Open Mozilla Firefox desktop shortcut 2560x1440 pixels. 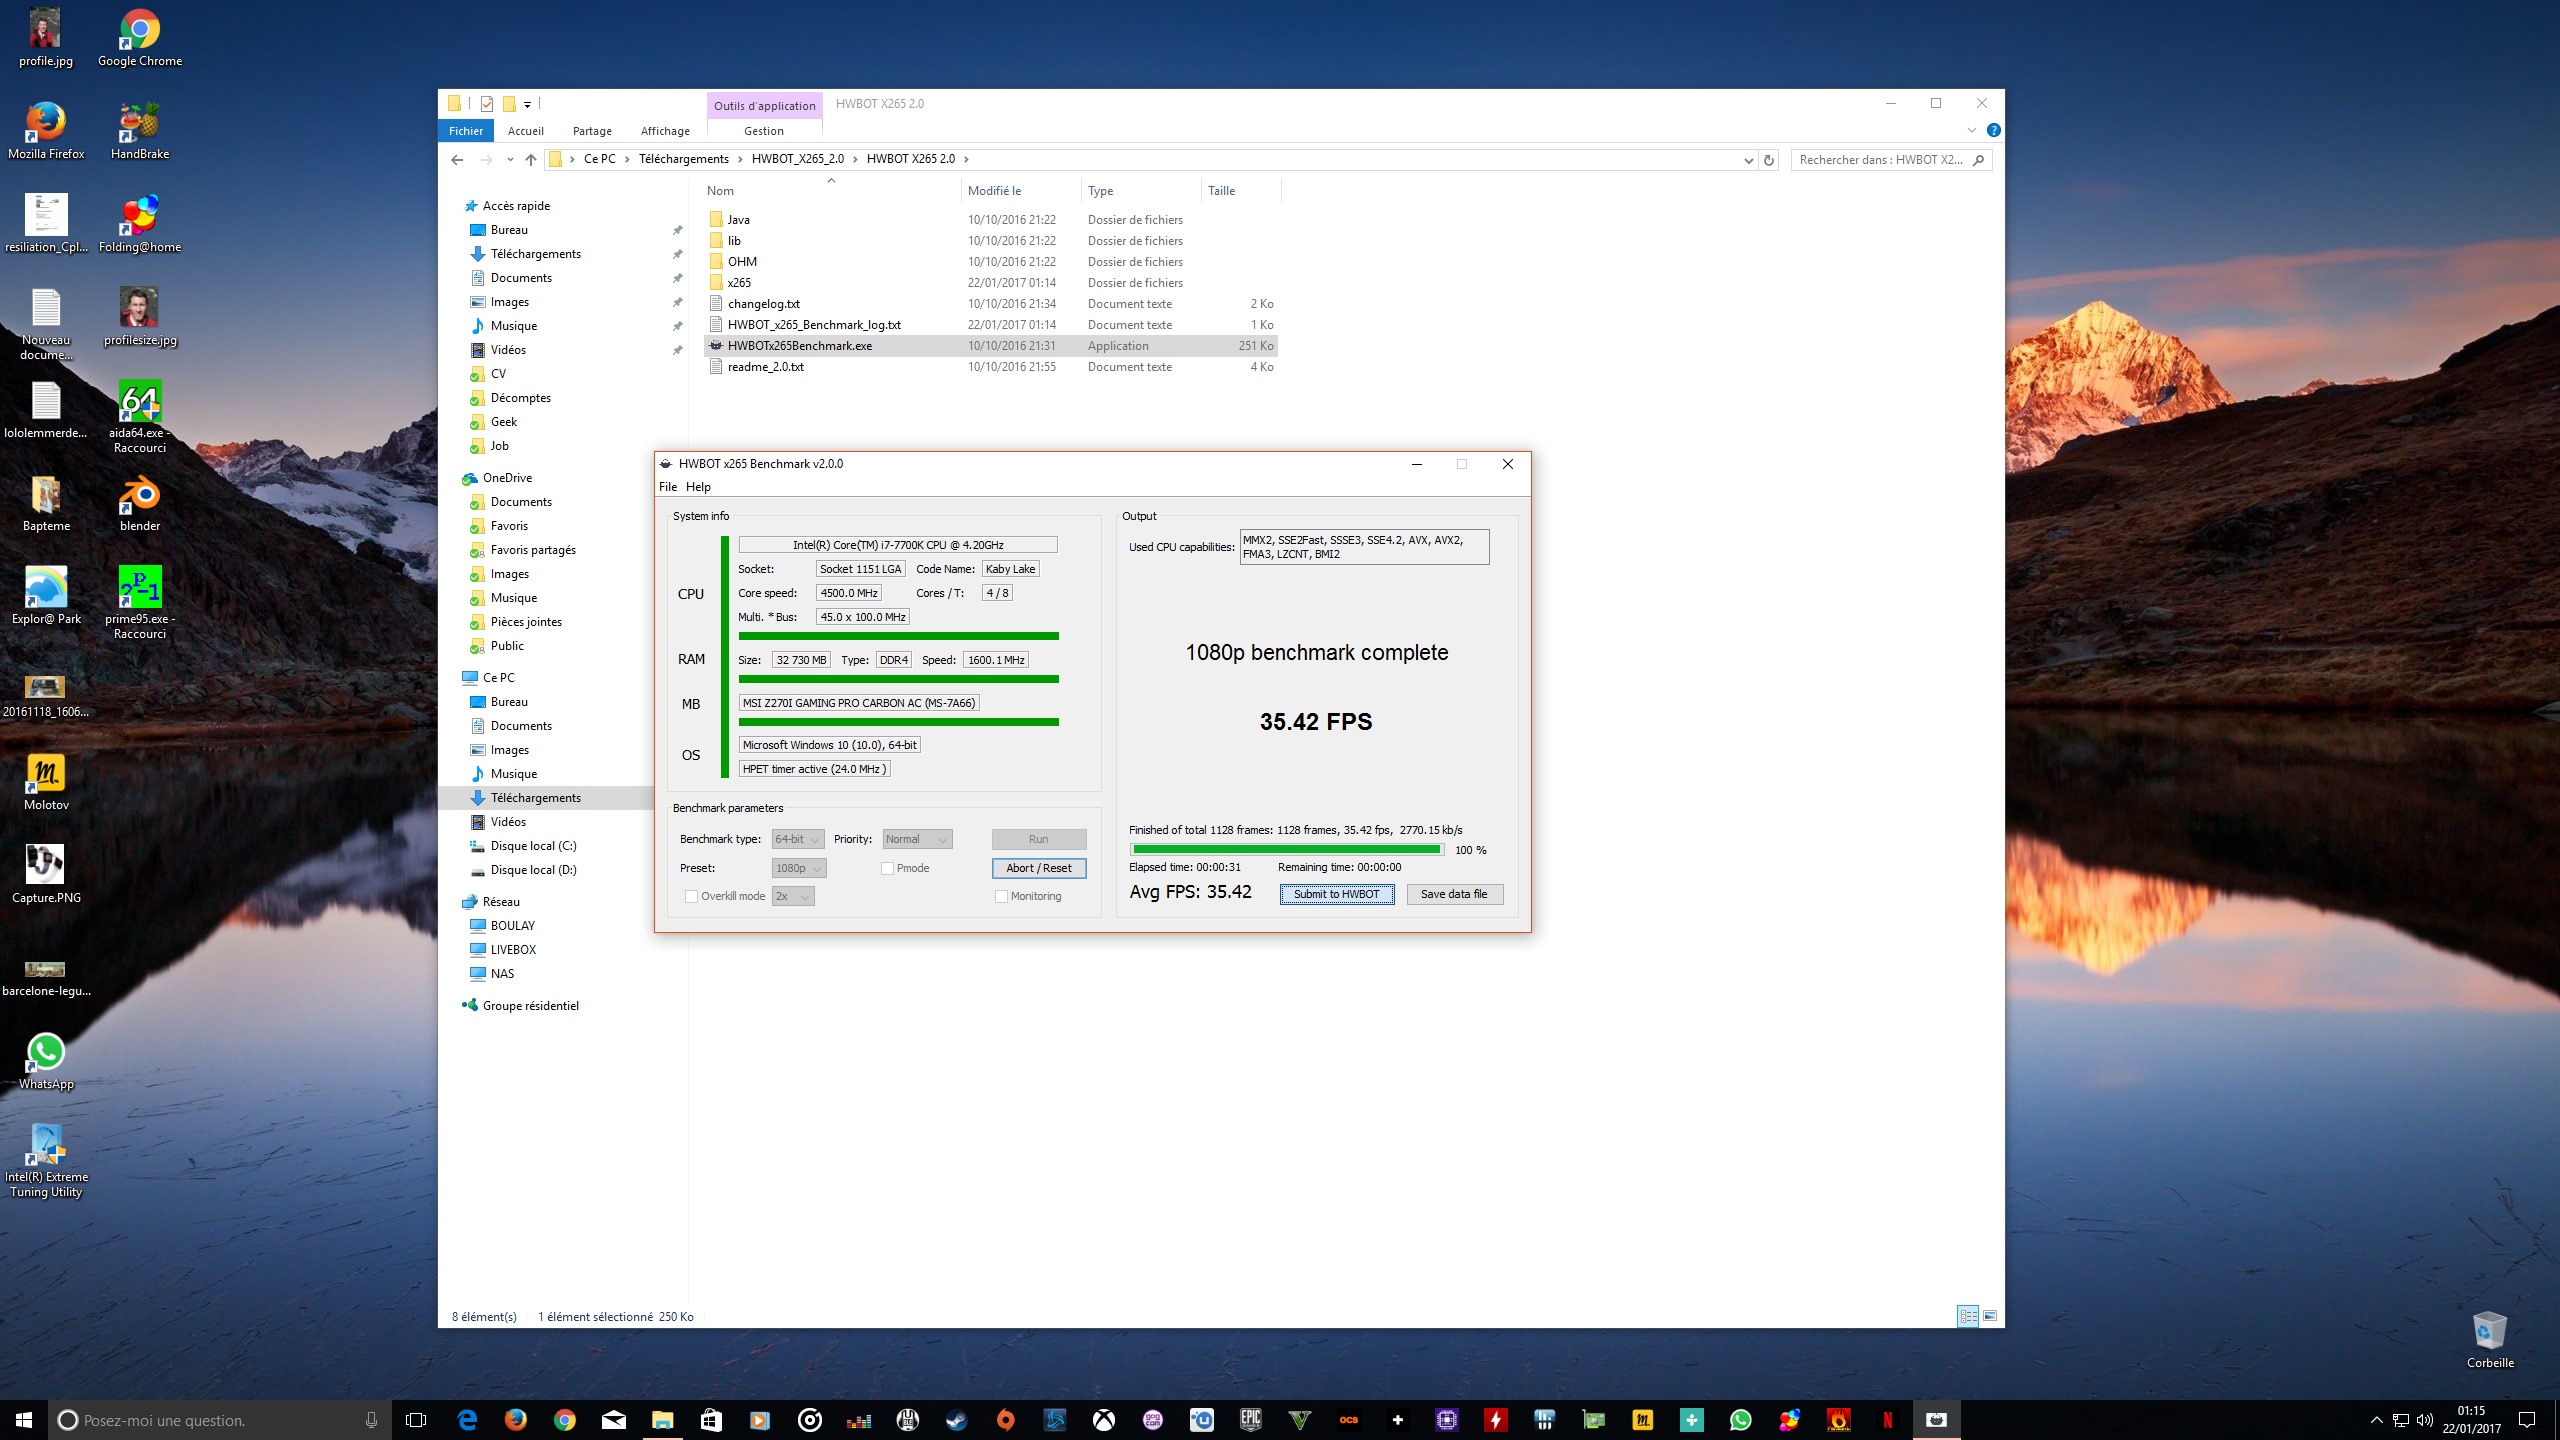click(x=46, y=131)
